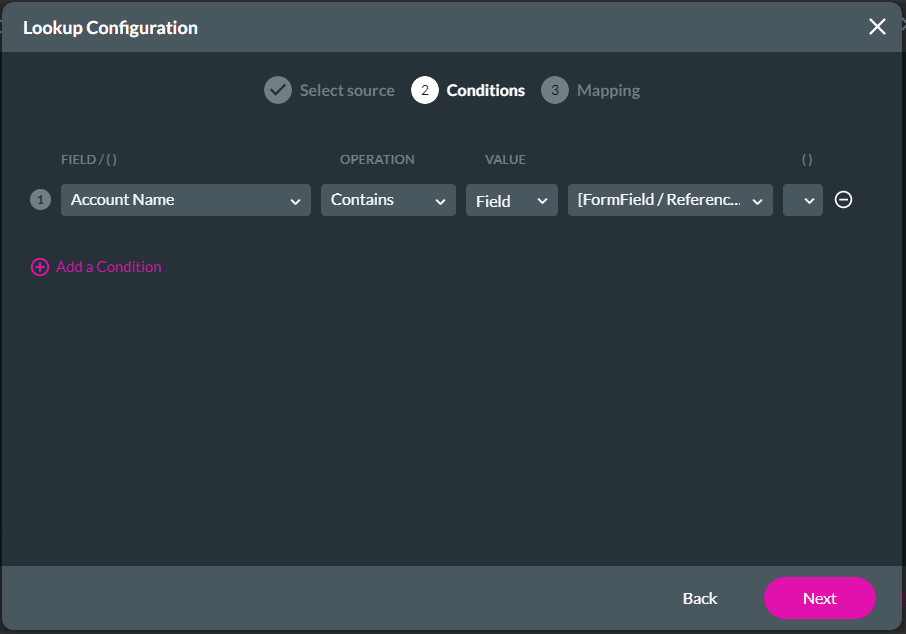Open the Field value type dropdown
The width and height of the screenshot is (906, 634).
tap(511, 199)
